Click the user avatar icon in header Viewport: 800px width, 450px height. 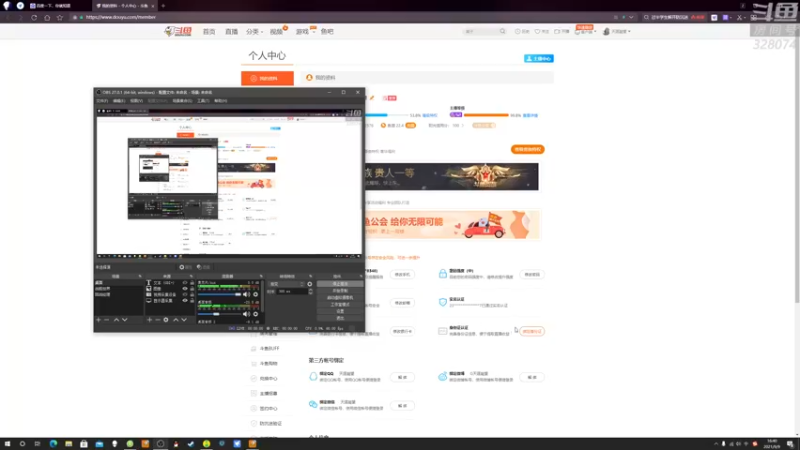[x=606, y=31]
